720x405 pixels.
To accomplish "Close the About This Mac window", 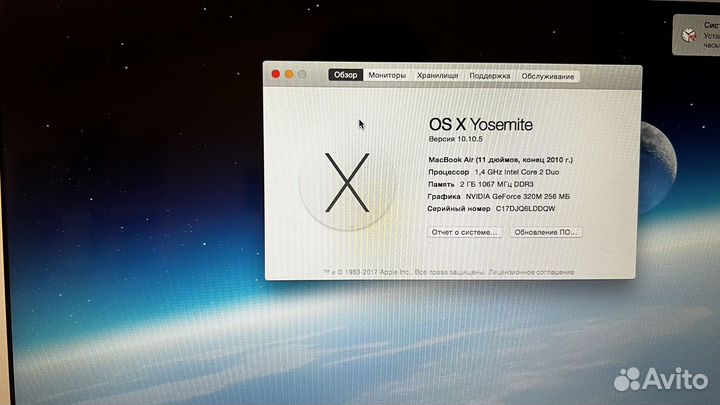I will pyautogui.click(x=276, y=74).
